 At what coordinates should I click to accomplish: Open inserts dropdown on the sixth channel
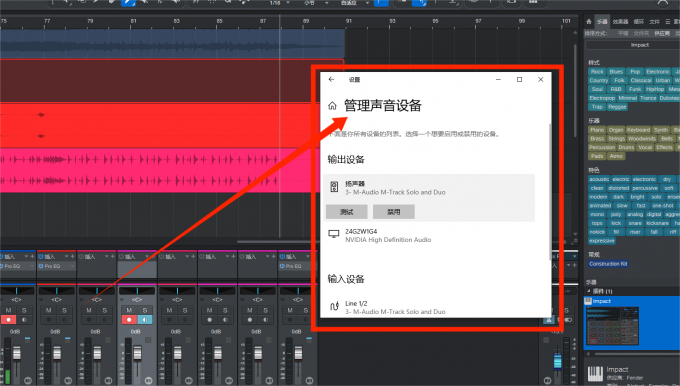pyautogui.click(x=227, y=257)
